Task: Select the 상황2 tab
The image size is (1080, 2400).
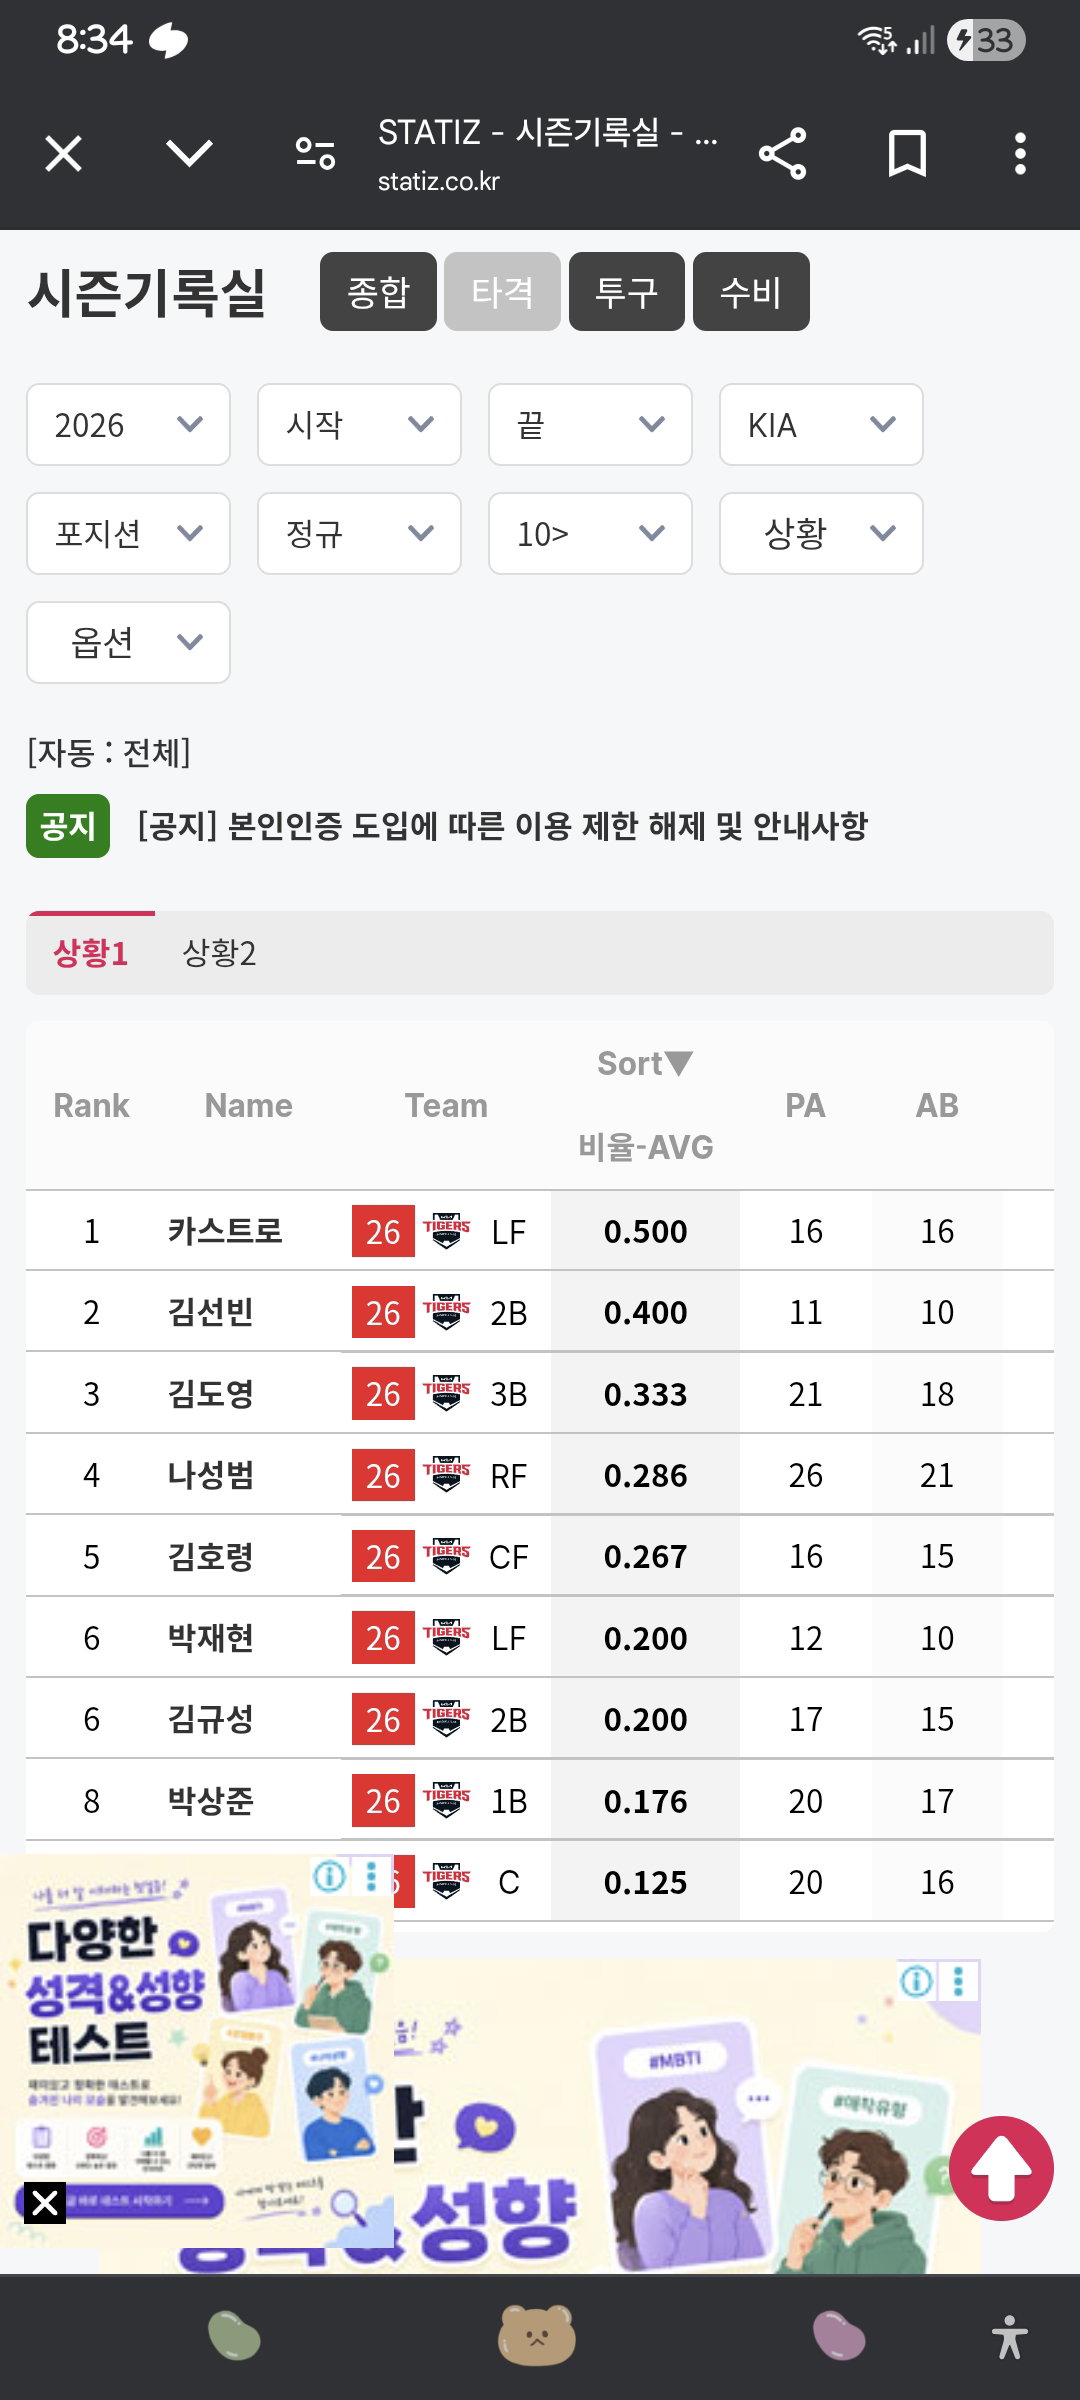Action: [219, 953]
